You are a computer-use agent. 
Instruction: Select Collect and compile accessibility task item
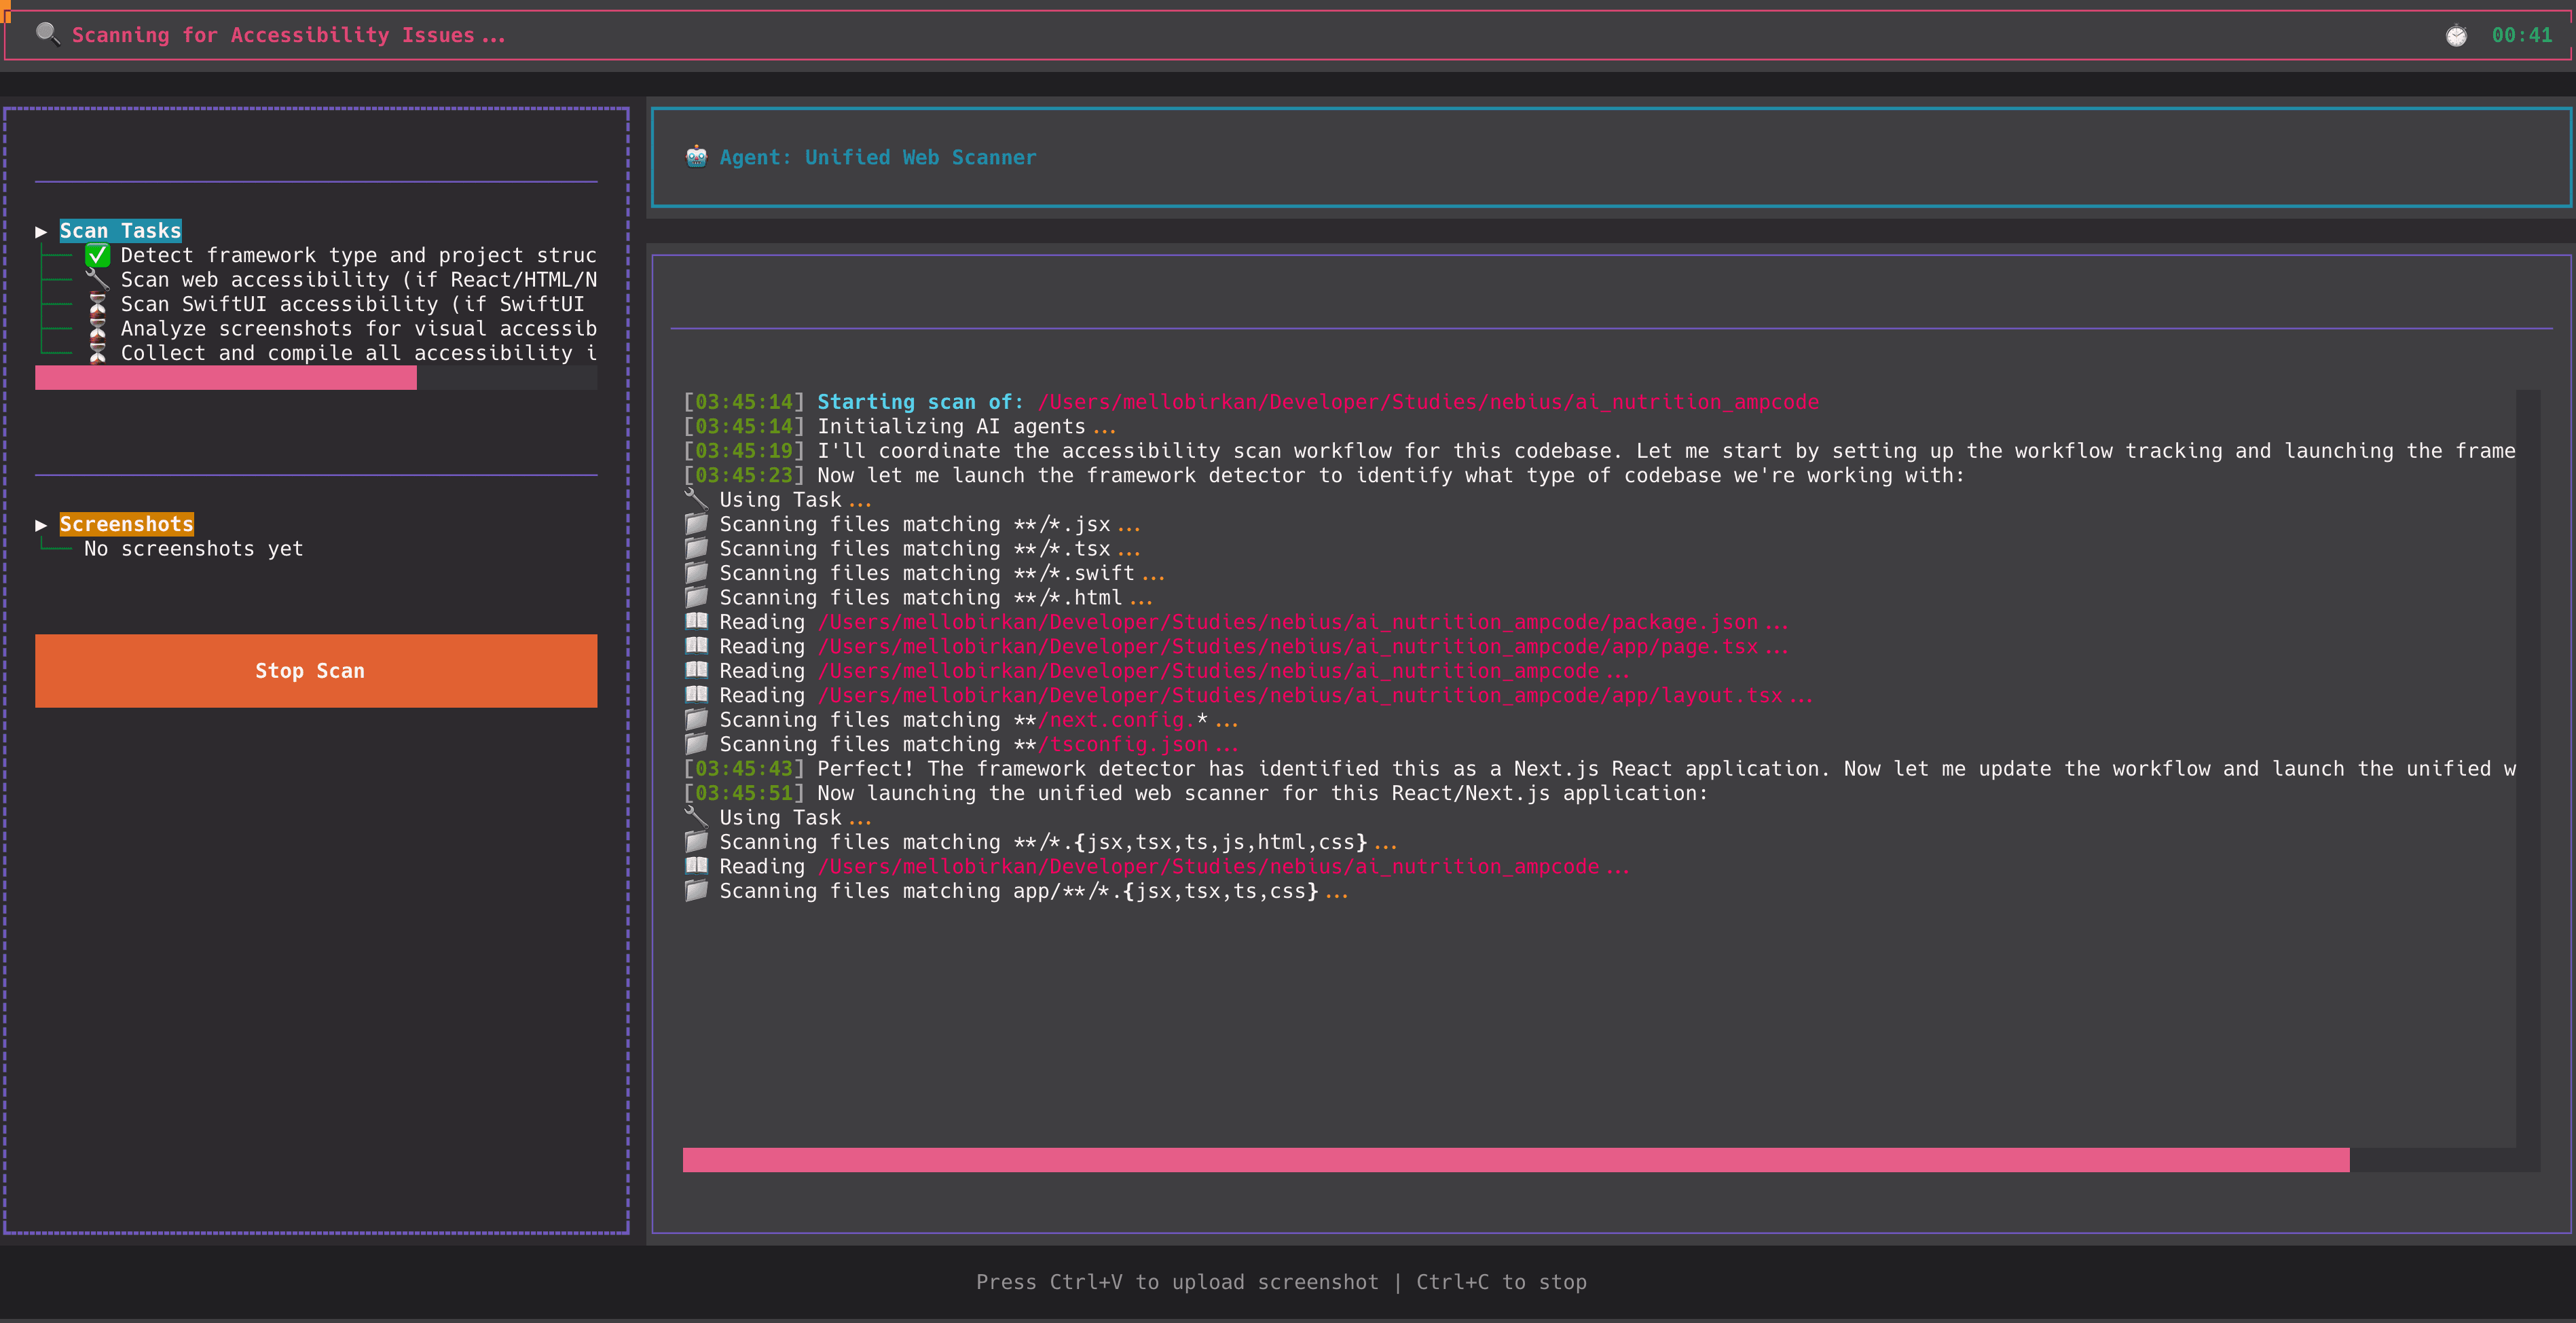358,353
